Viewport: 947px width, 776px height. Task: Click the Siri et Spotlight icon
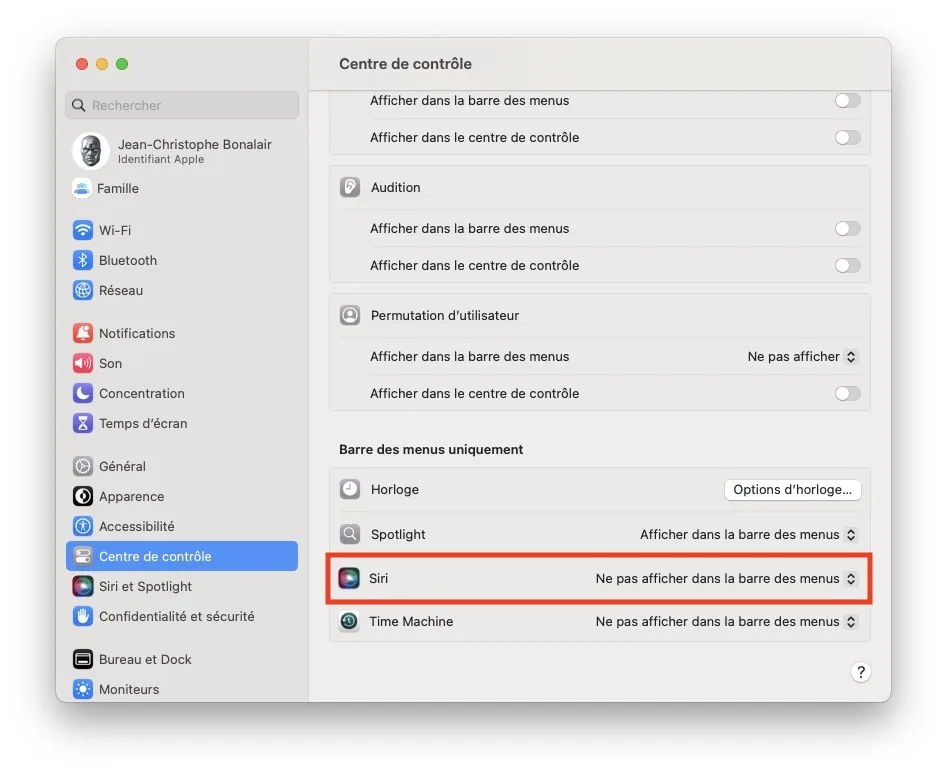83,586
